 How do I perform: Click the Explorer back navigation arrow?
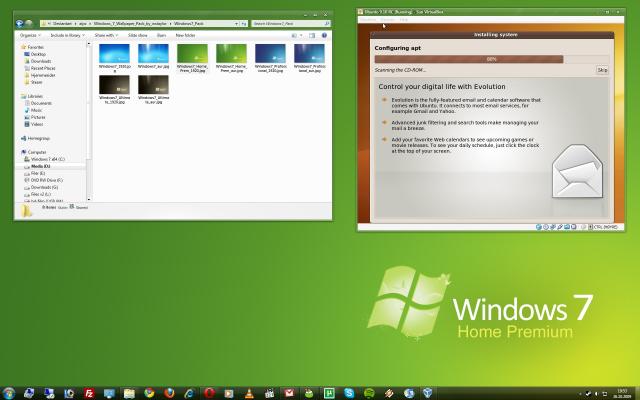(20, 24)
